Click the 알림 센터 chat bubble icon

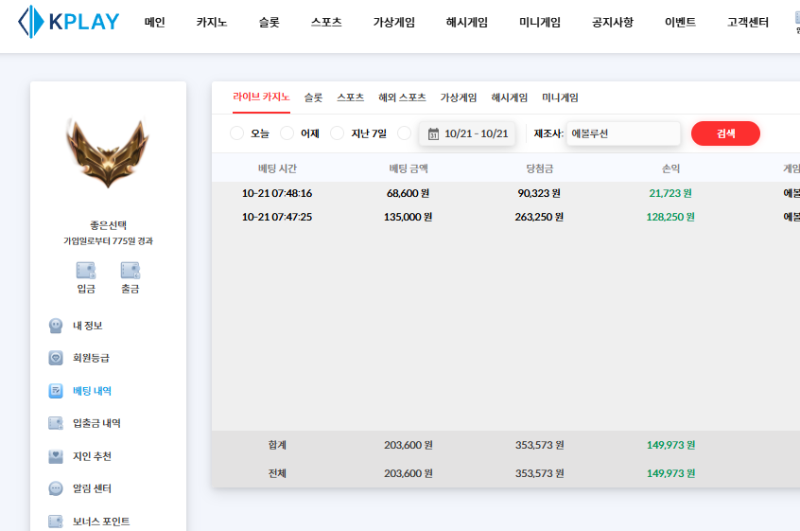56,489
